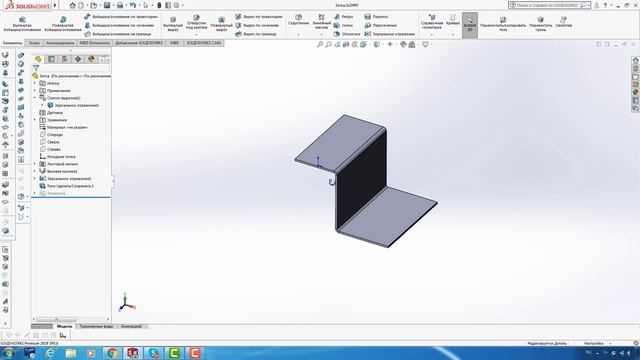Click the Revolved Boss/Base tool
The image size is (640, 360).
click(63, 24)
